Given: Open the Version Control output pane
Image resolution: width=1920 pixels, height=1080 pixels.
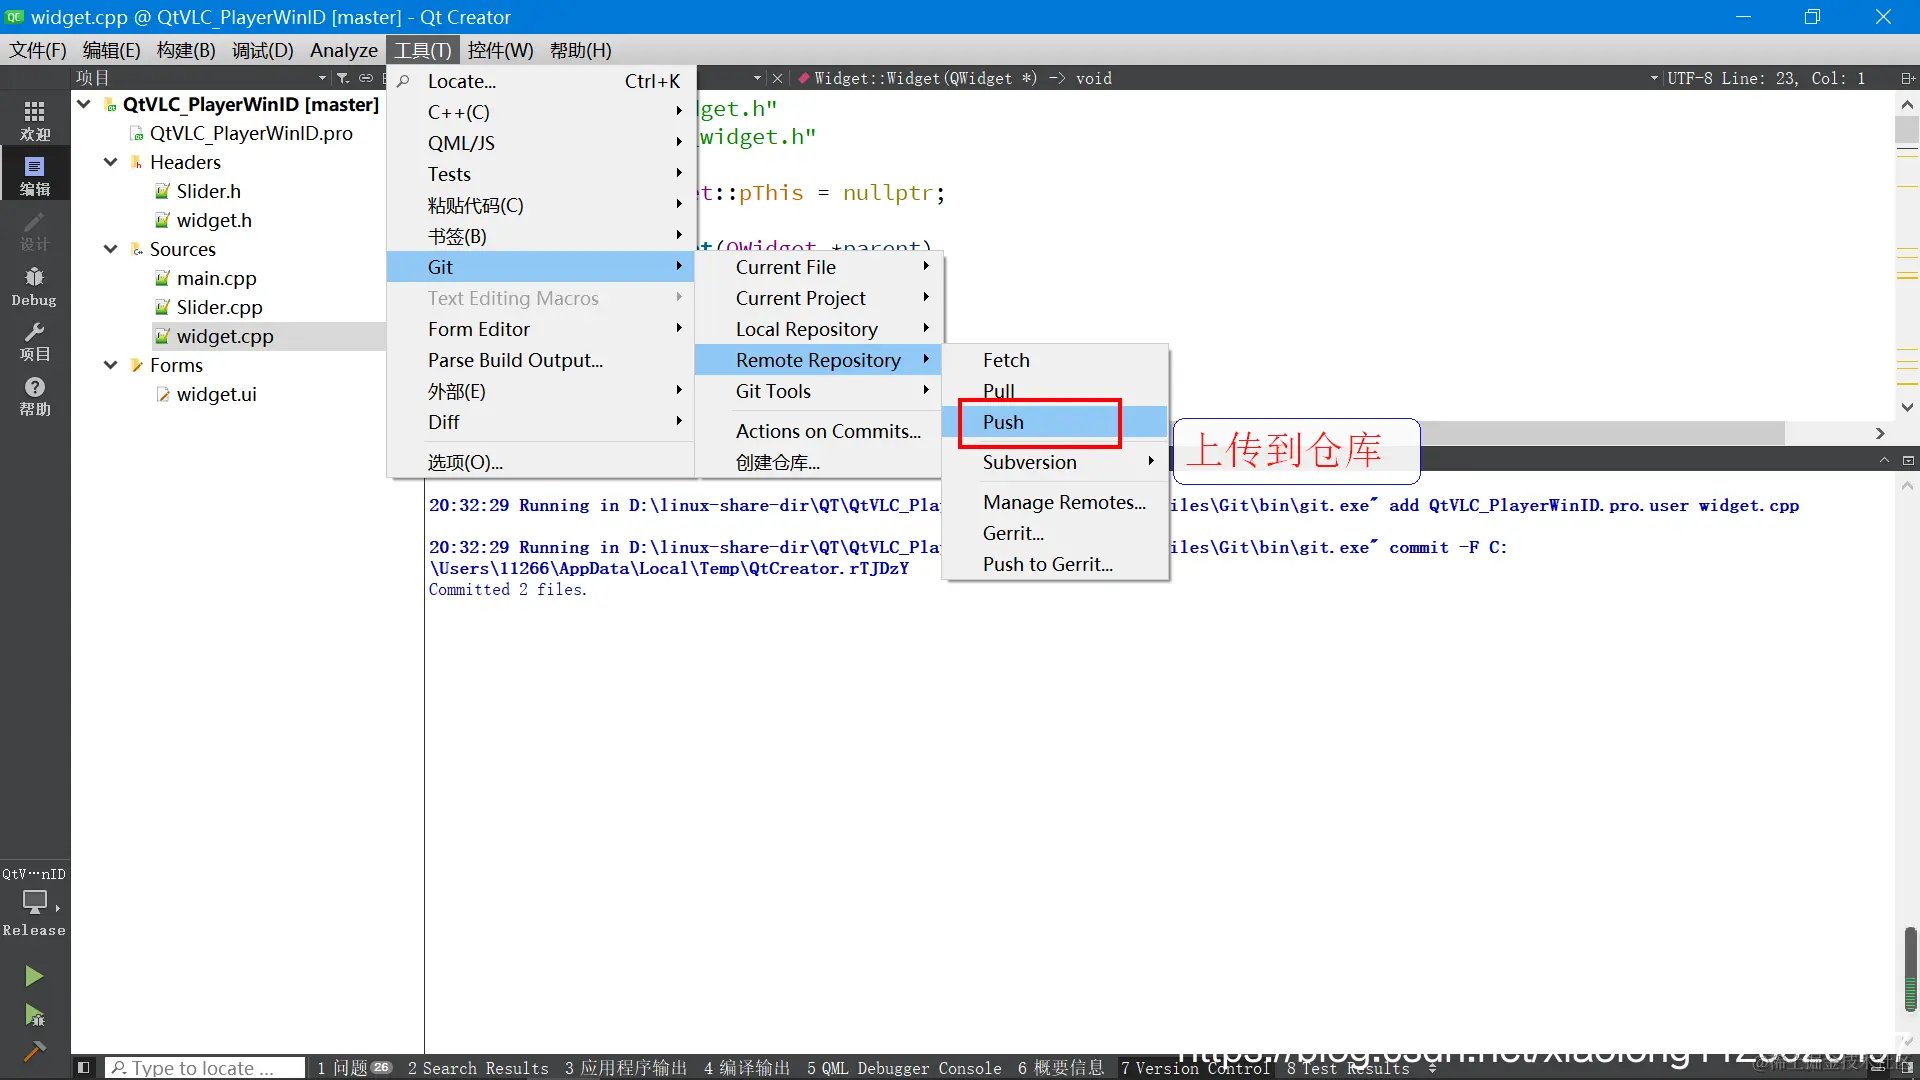Looking at the screenshot, I should point(1194,1067).
